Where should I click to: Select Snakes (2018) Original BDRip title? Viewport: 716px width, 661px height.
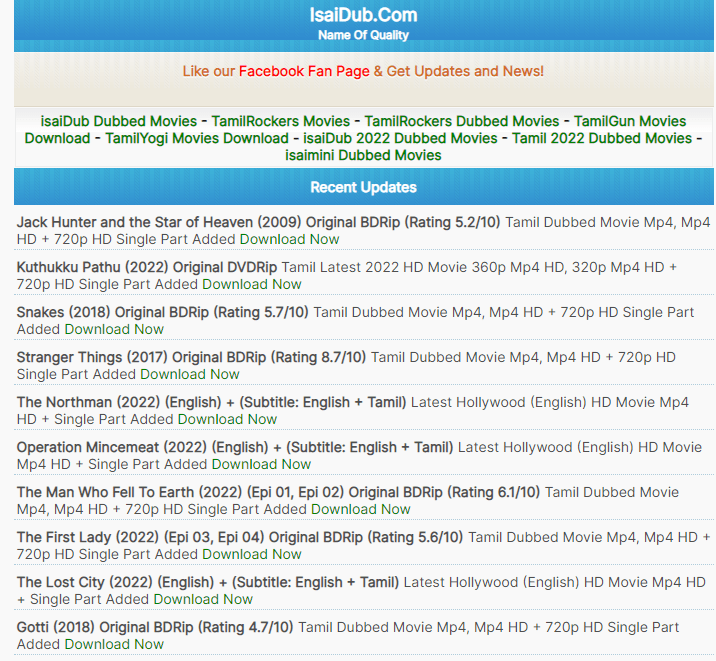coord(163,312)
